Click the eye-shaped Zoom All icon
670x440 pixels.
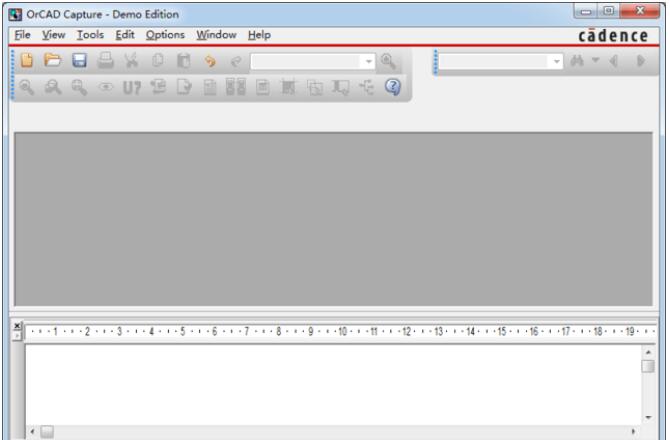(x=106, y=87)
